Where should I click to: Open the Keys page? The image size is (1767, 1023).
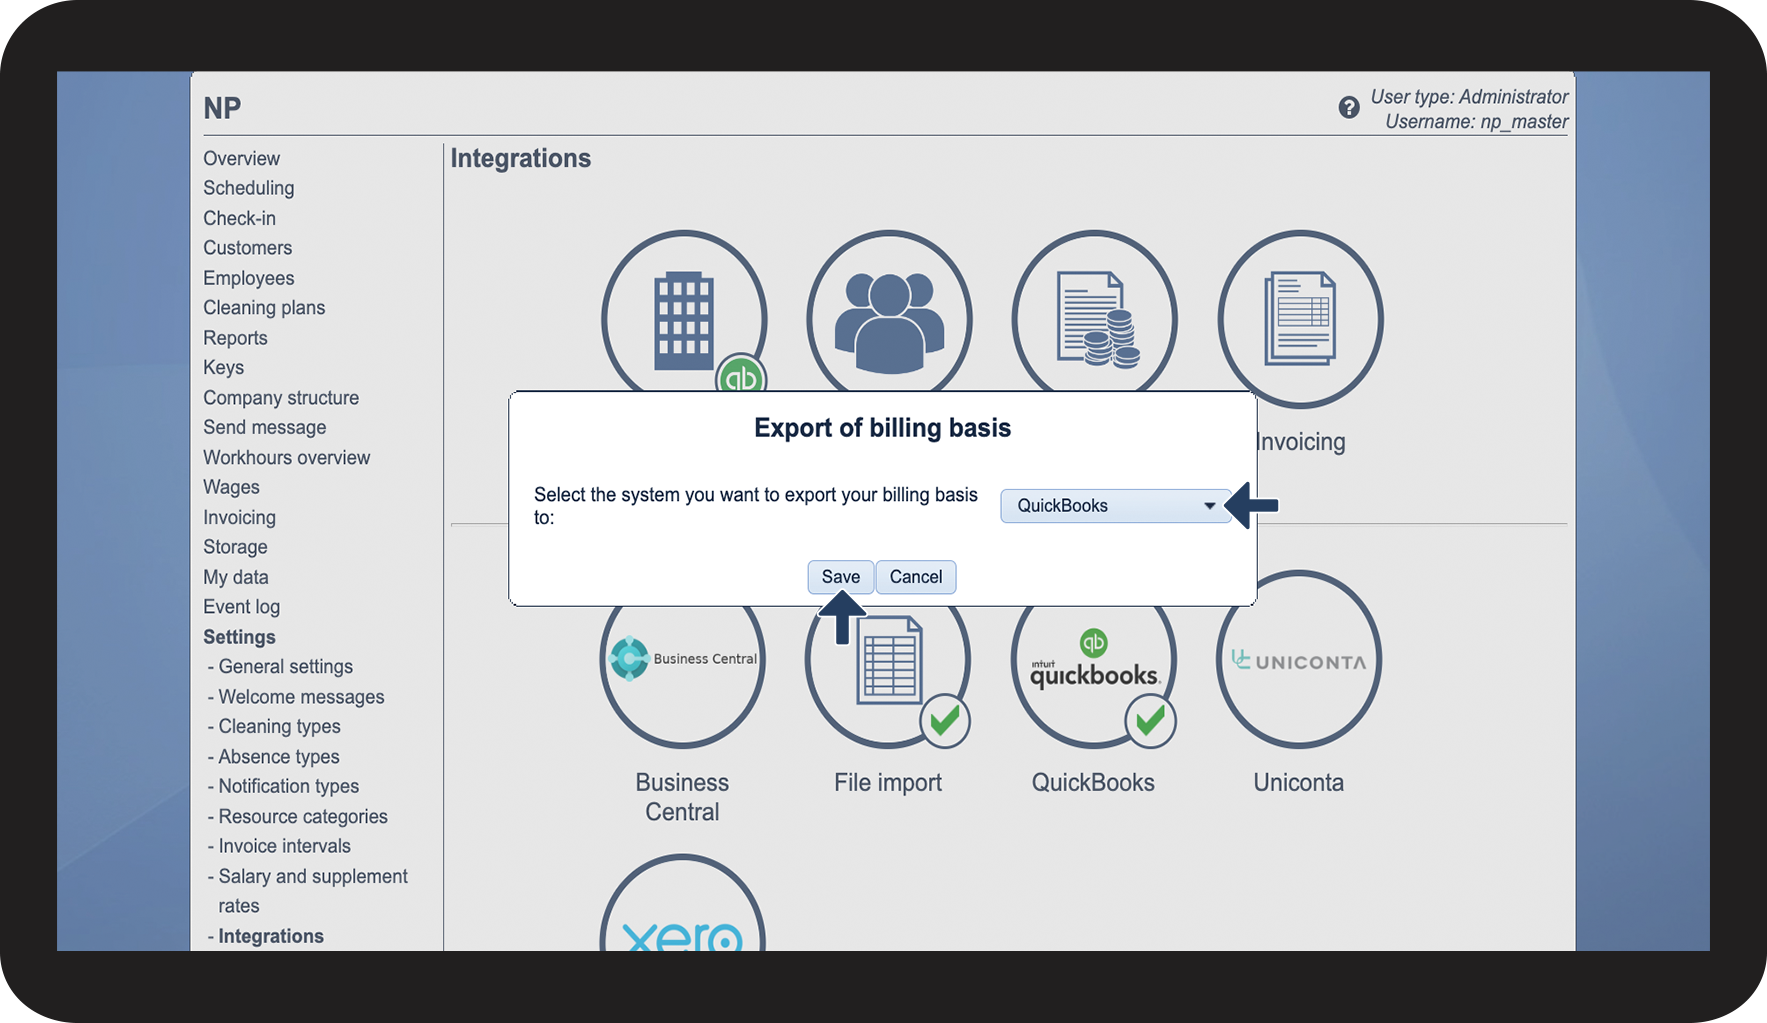223,367
